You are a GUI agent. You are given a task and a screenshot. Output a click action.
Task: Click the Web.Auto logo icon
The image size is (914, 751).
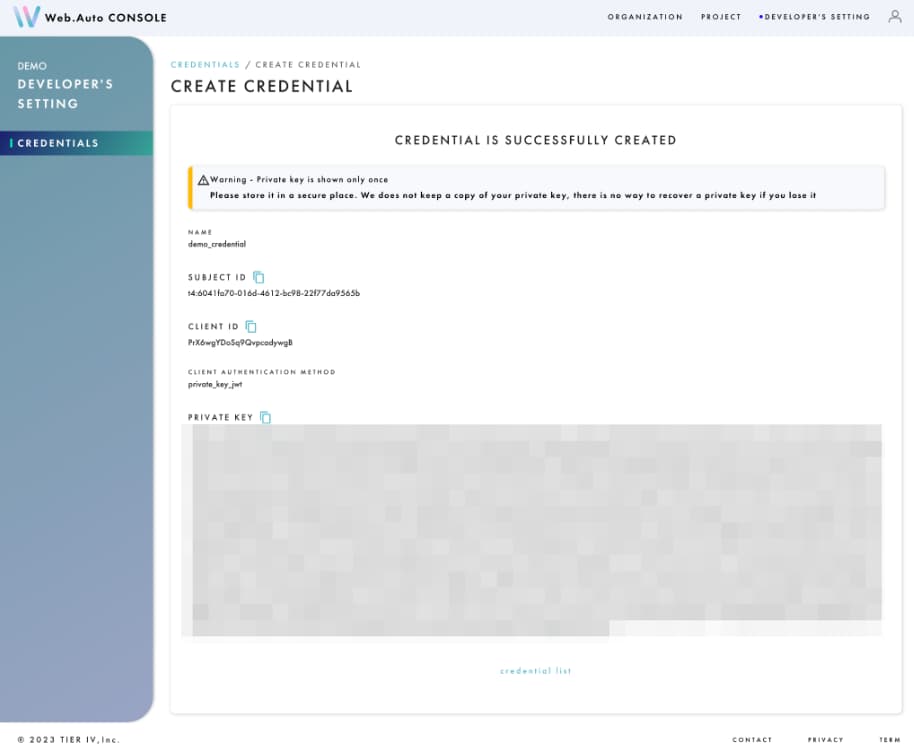pos(25,16)
